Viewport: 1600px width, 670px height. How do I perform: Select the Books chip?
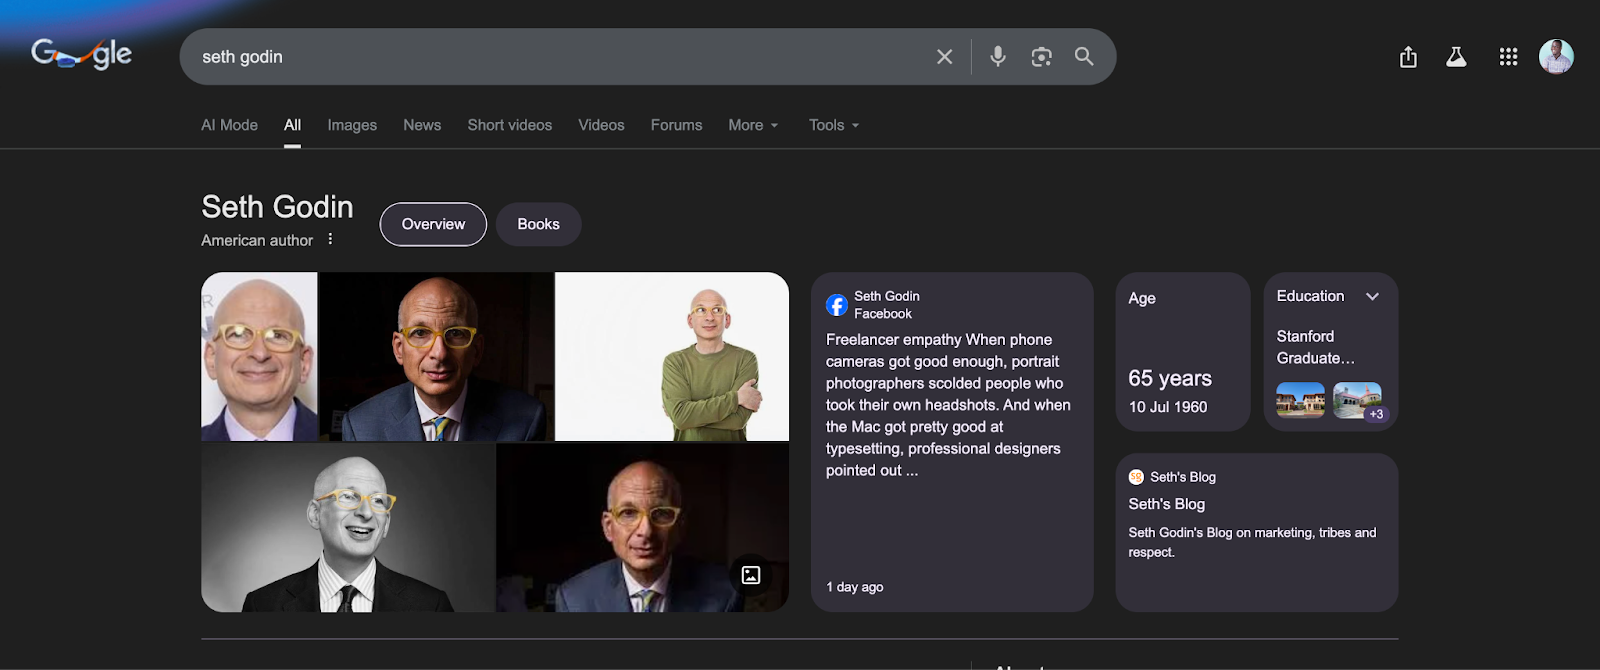pyautogui.click(x=538, y=224)
